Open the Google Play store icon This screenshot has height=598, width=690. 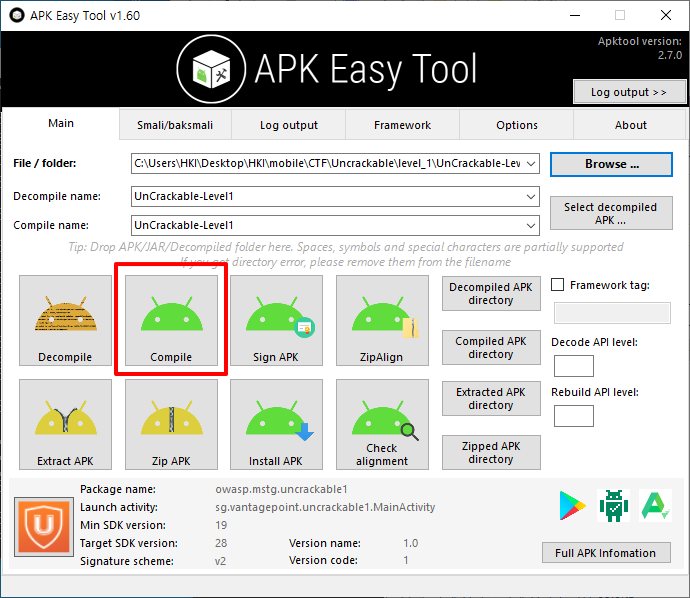[x=572, y=506]
